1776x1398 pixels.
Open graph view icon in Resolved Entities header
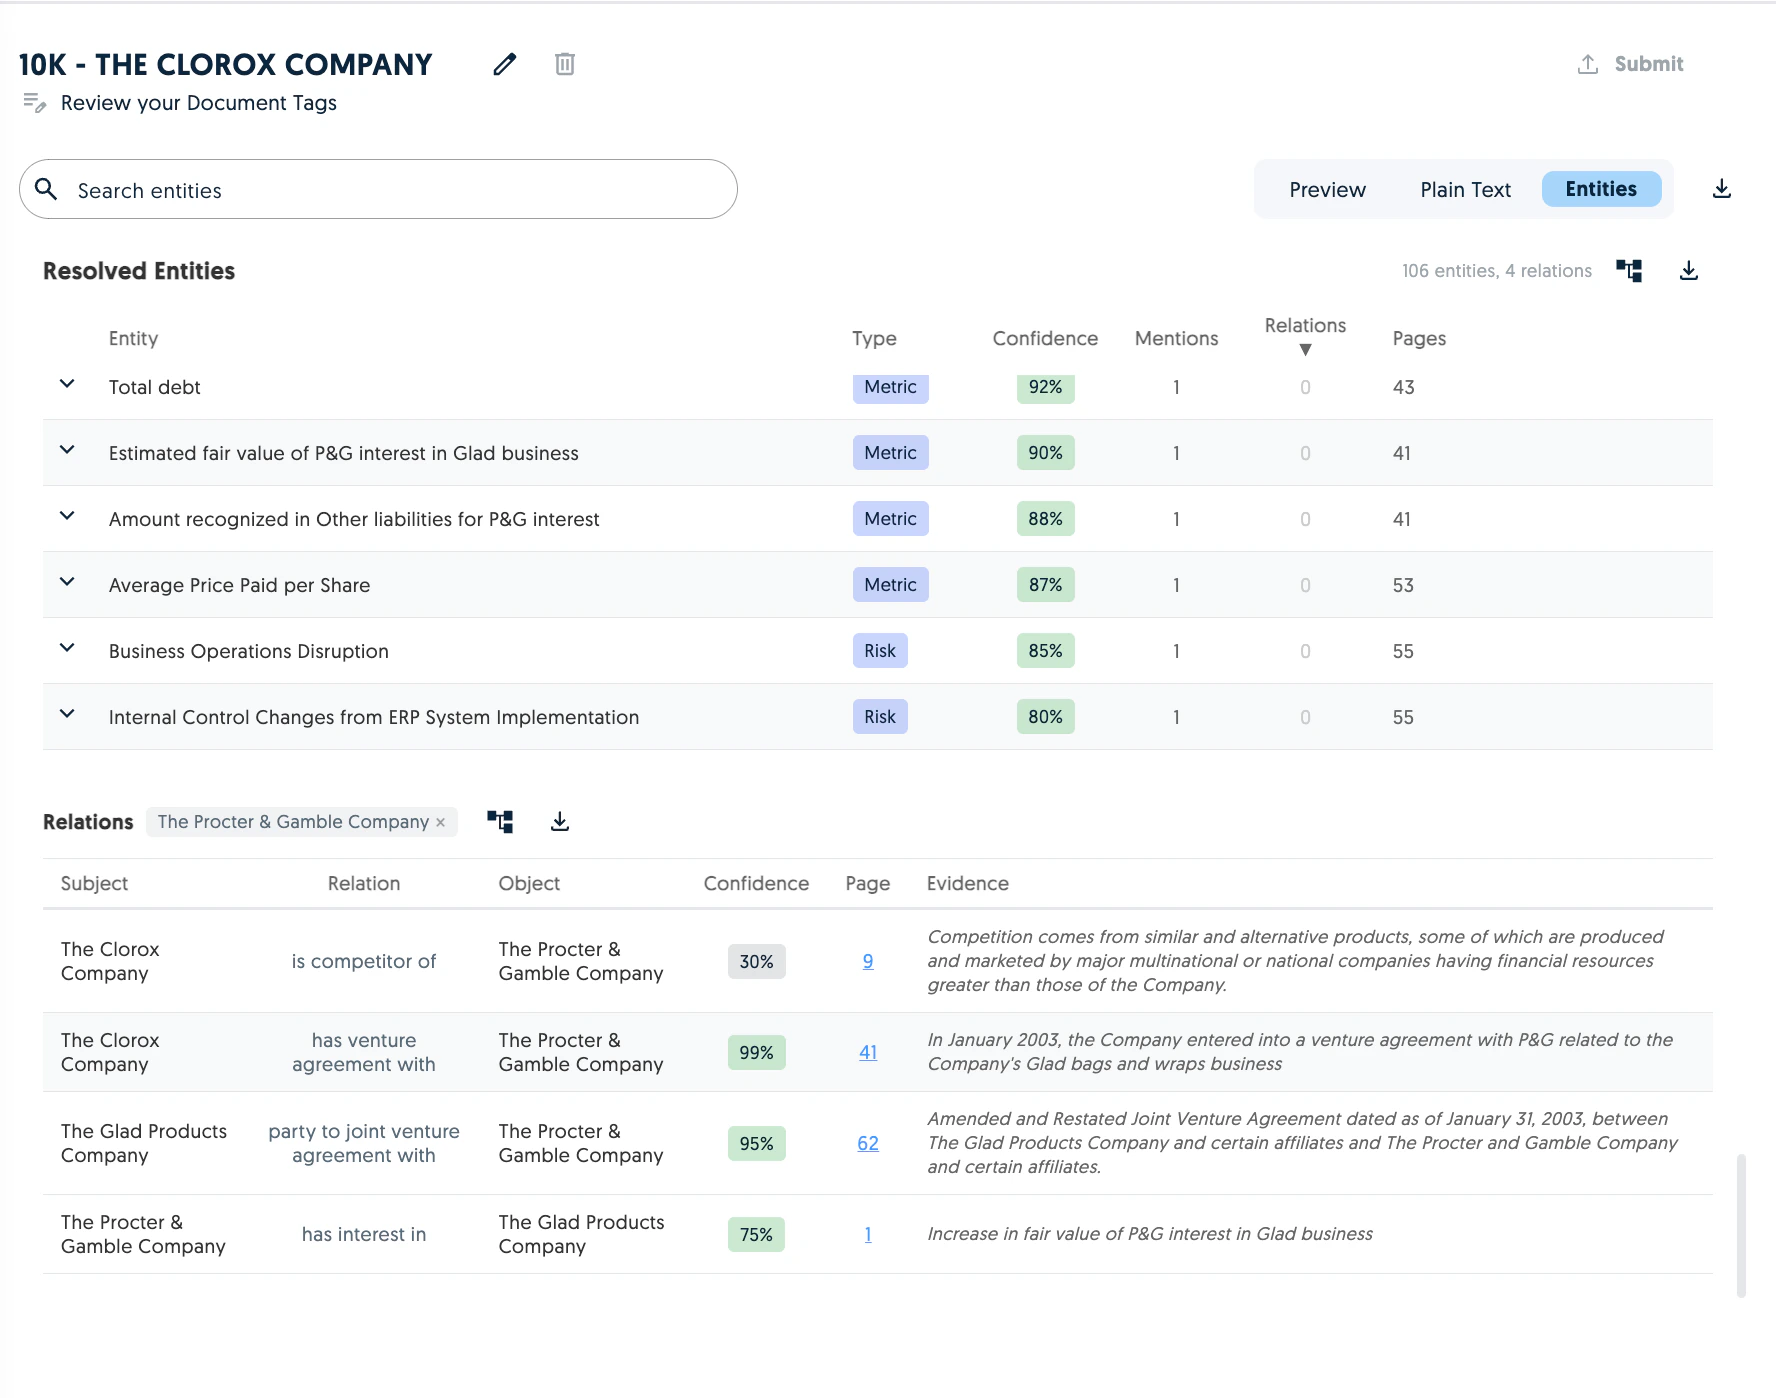[1629, 271]
